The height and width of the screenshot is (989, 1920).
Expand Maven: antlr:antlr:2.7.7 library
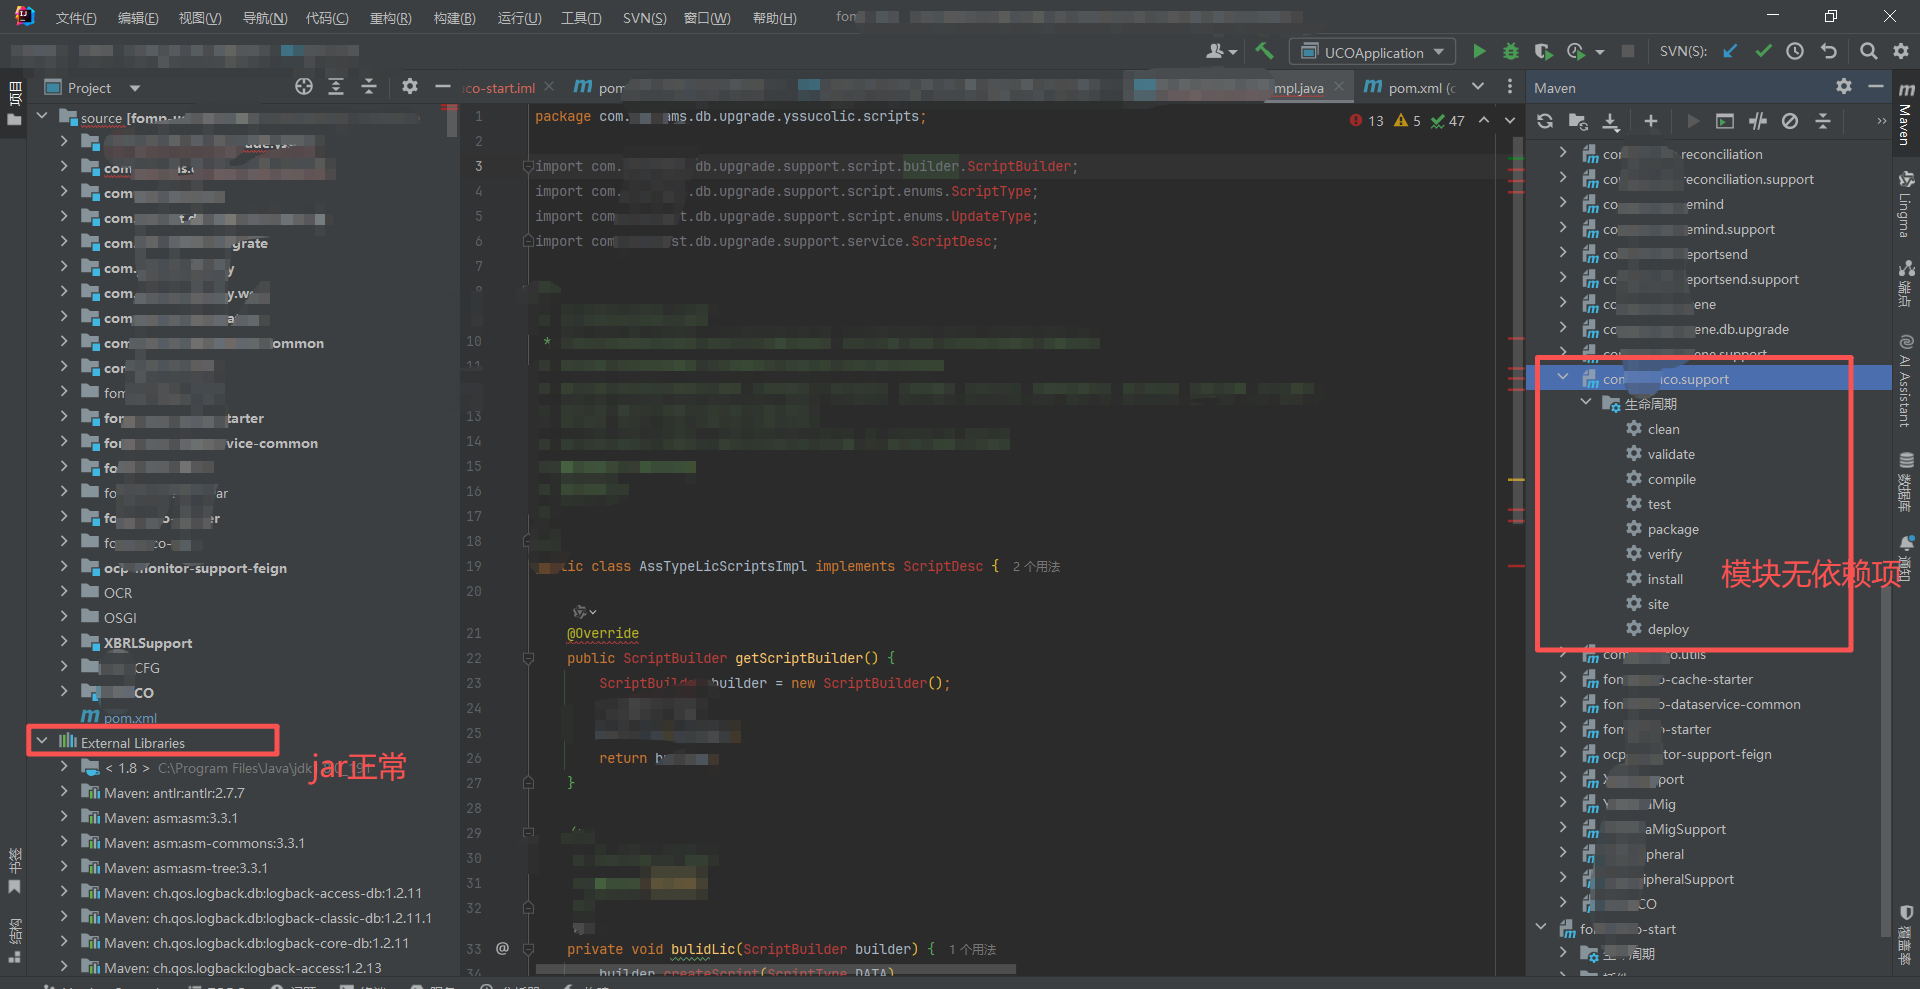64,791
